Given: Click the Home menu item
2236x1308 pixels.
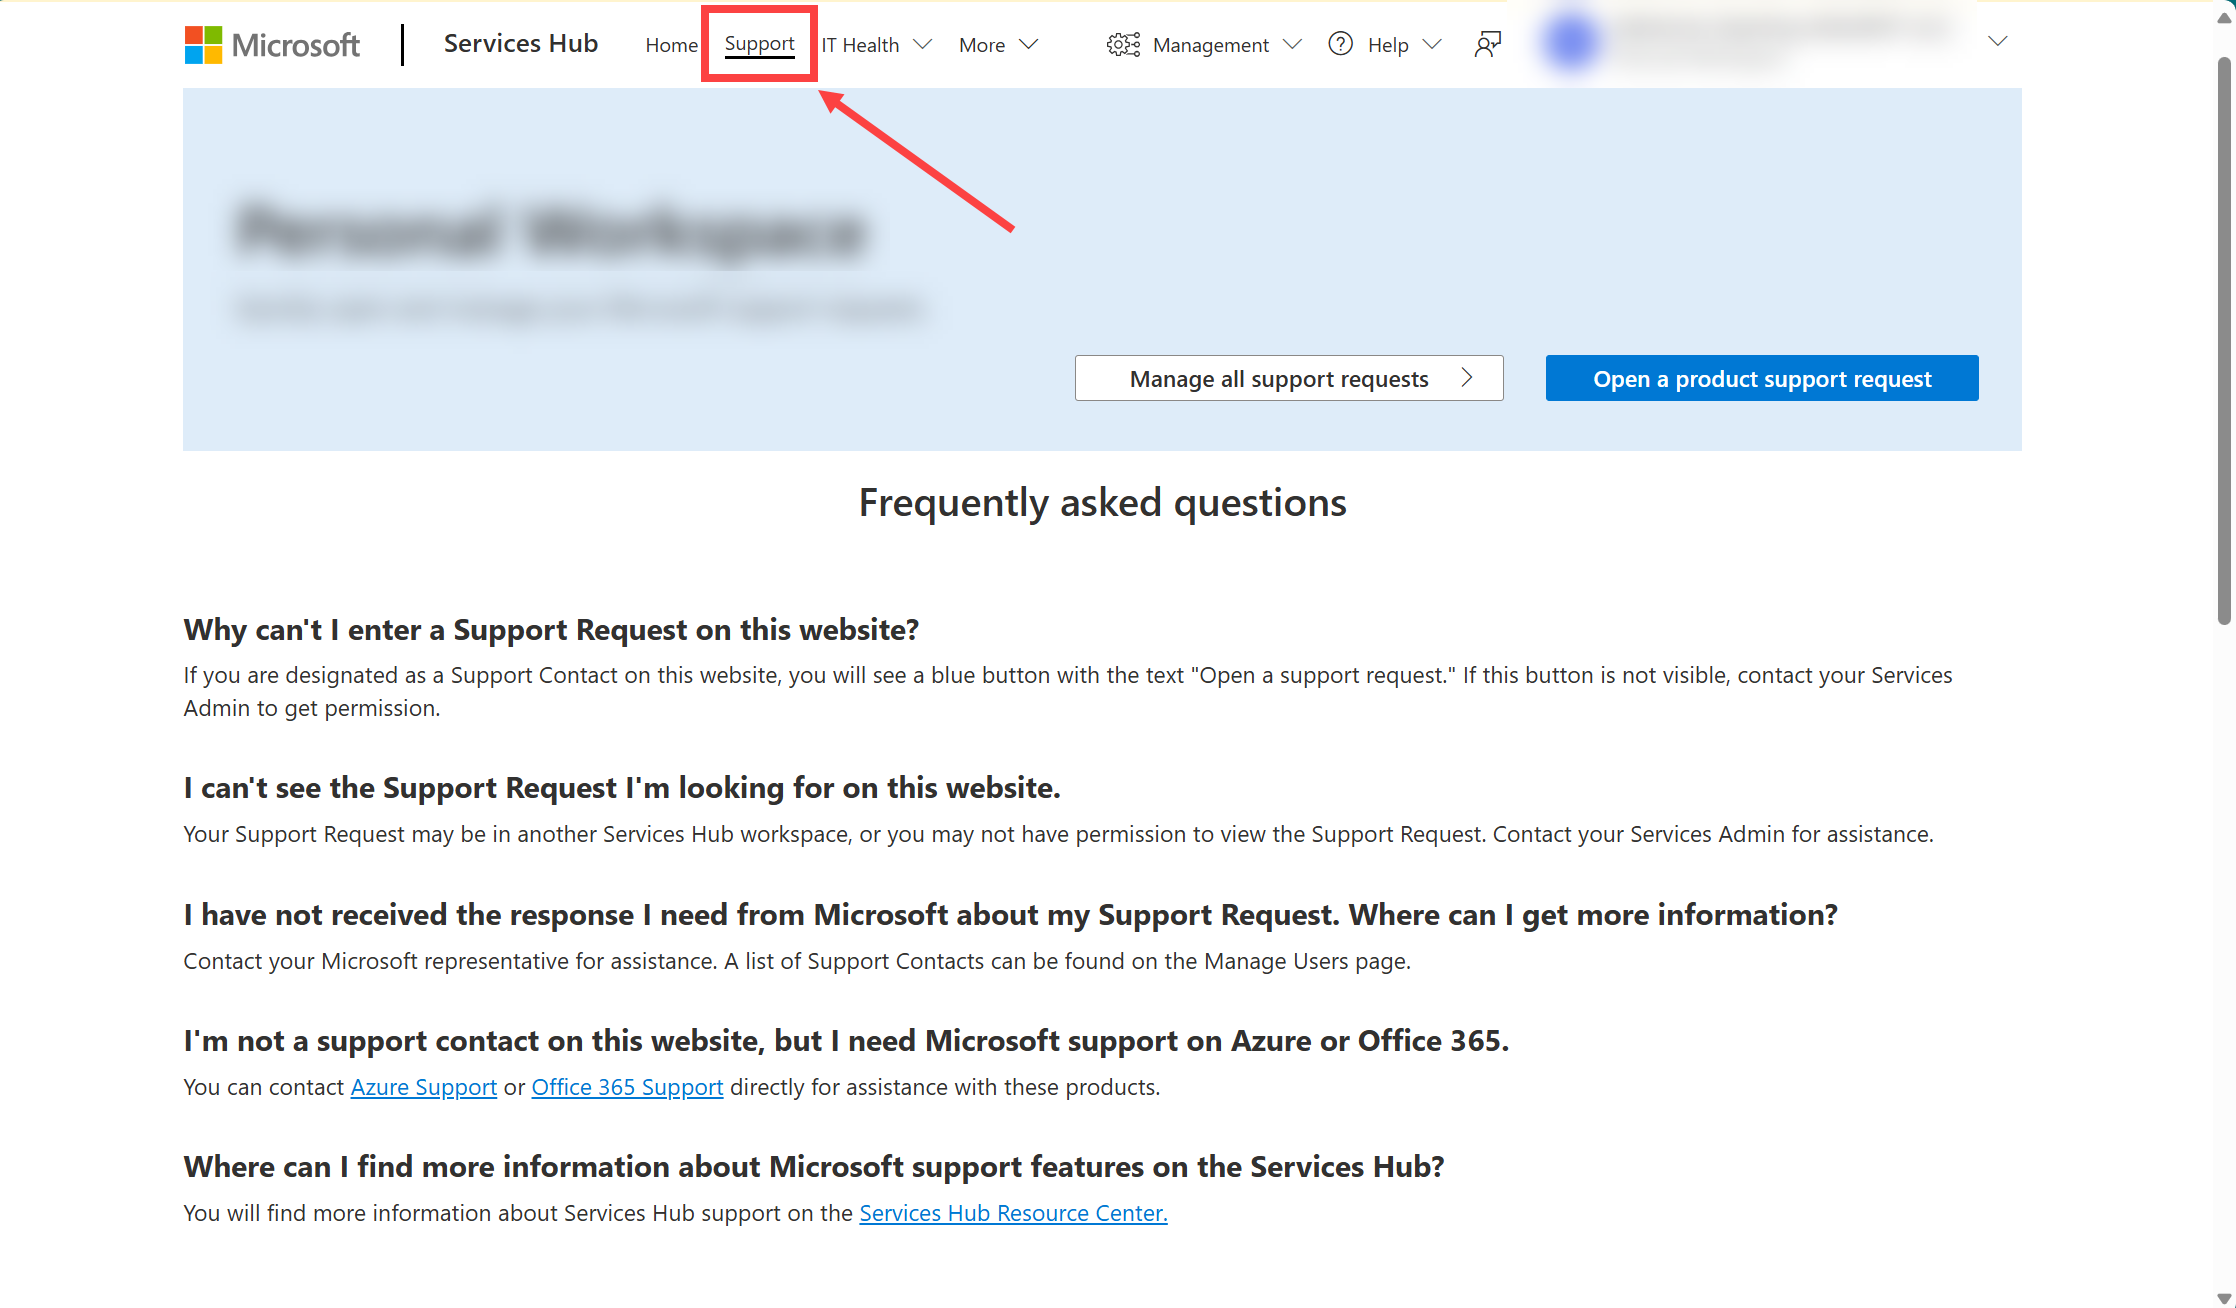Looking at the screenshot, I should [671, 44].
